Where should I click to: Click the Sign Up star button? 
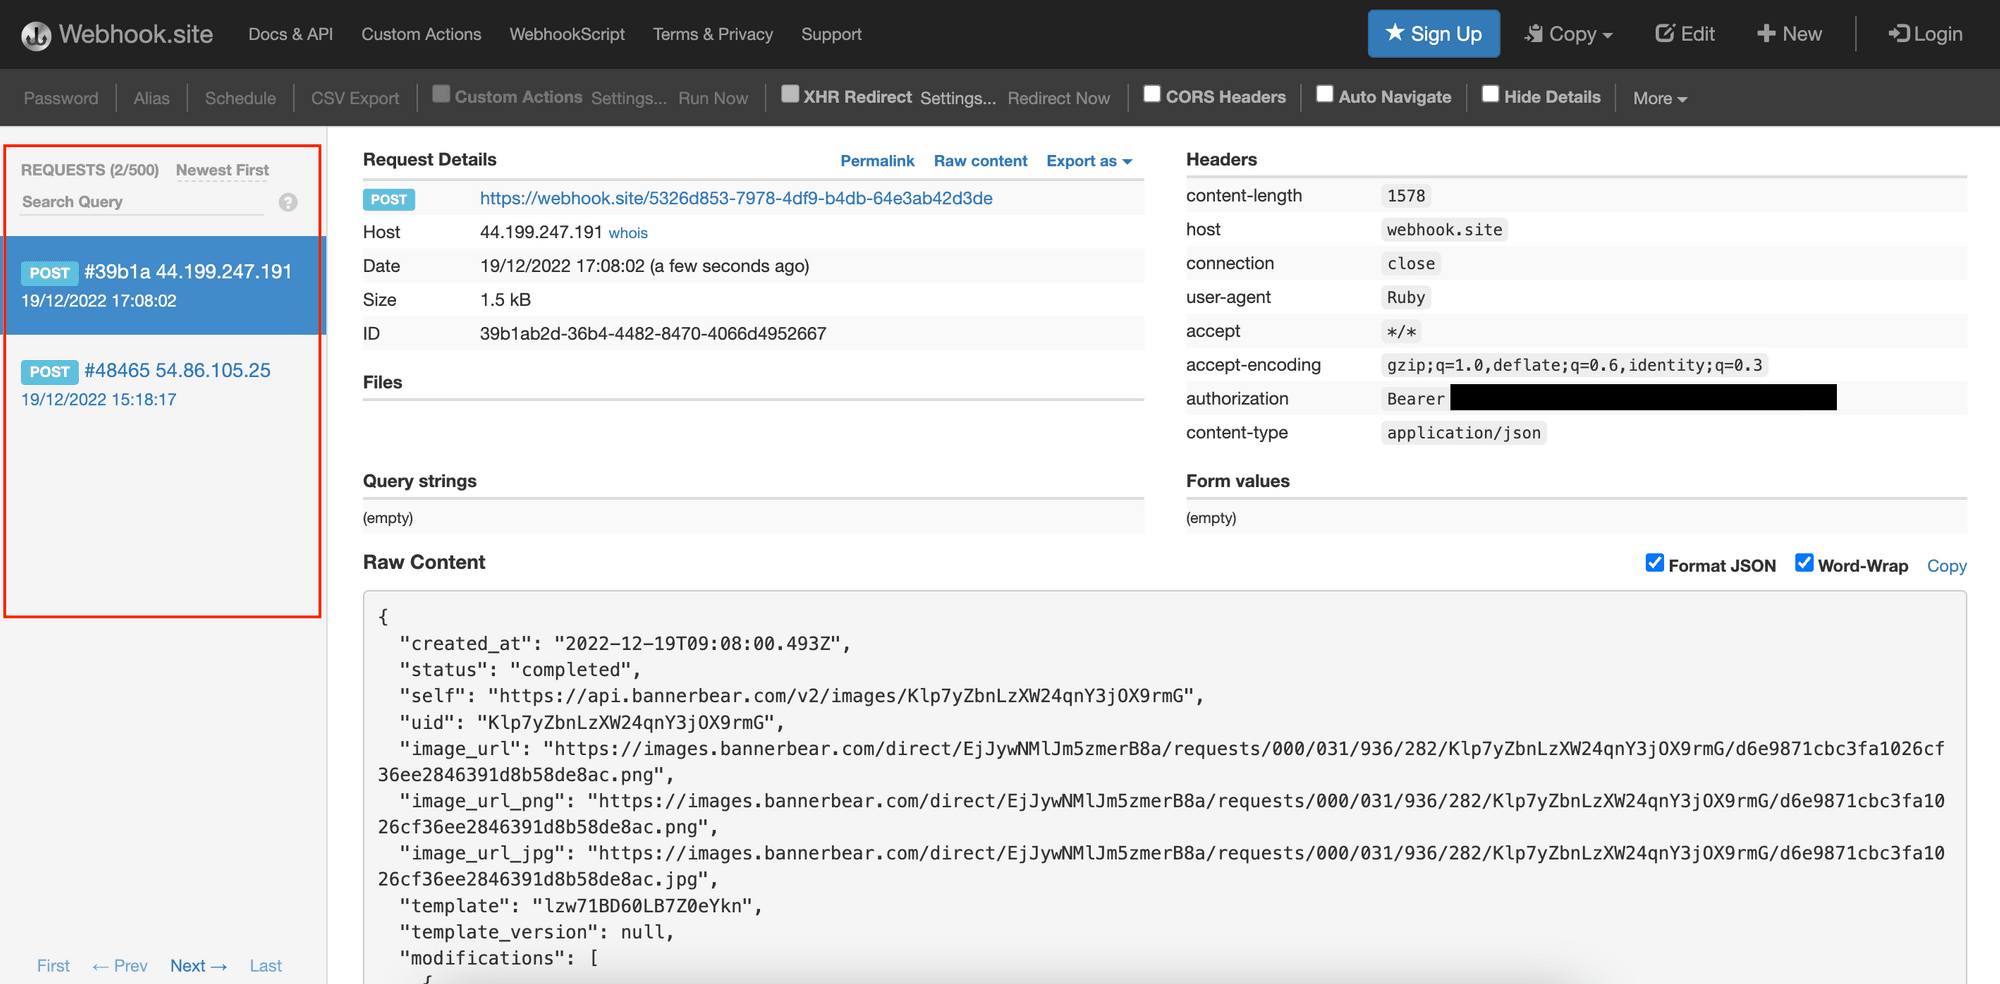pos(1433,34)
